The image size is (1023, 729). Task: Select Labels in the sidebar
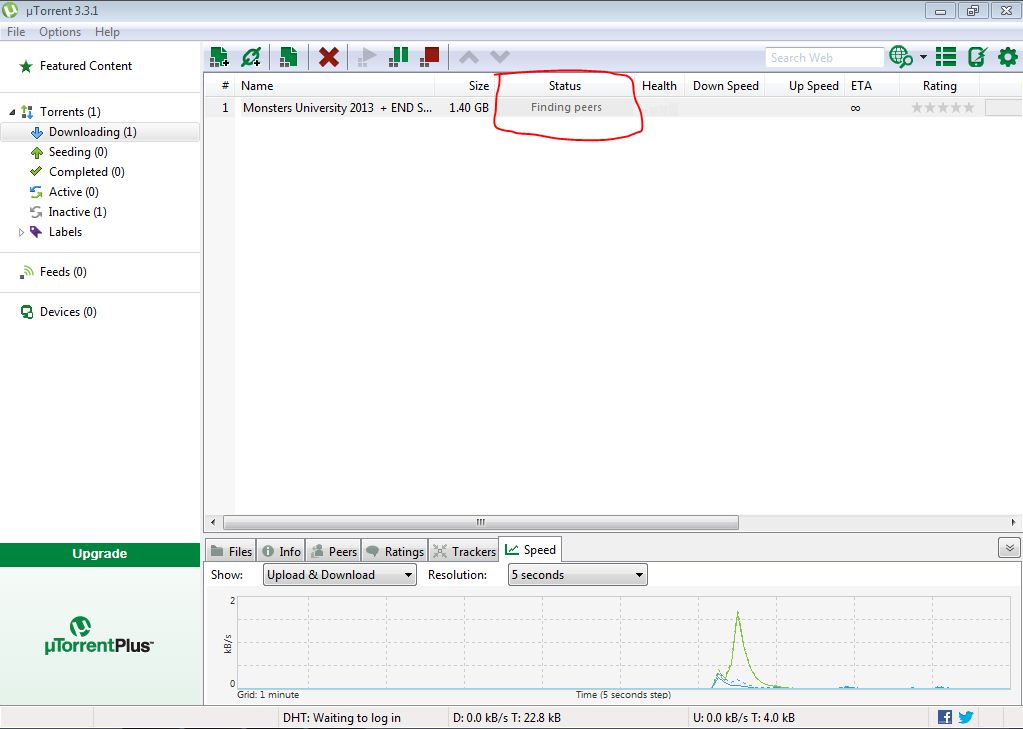click(x=65, y=232)
